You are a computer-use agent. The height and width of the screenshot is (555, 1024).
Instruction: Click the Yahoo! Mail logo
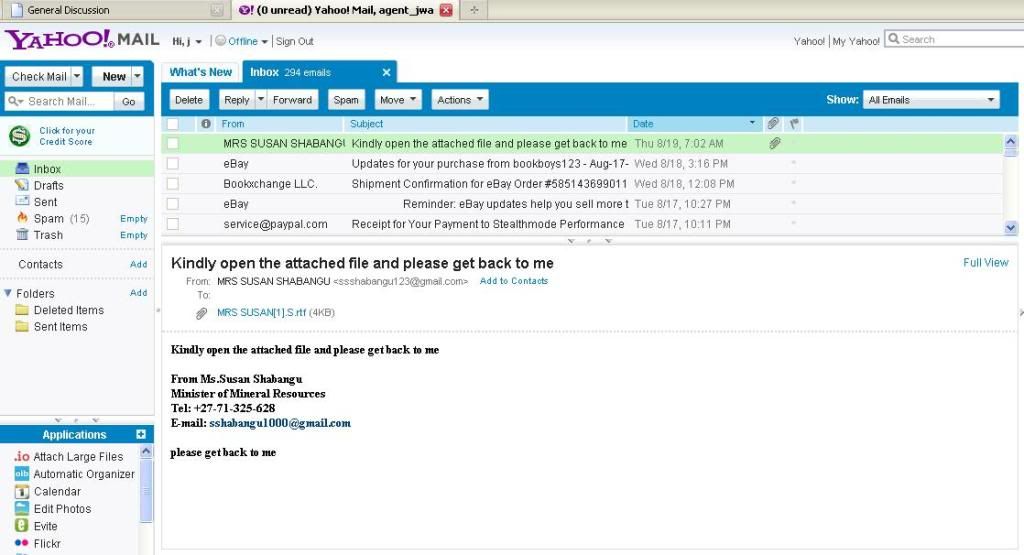point(82,39)
